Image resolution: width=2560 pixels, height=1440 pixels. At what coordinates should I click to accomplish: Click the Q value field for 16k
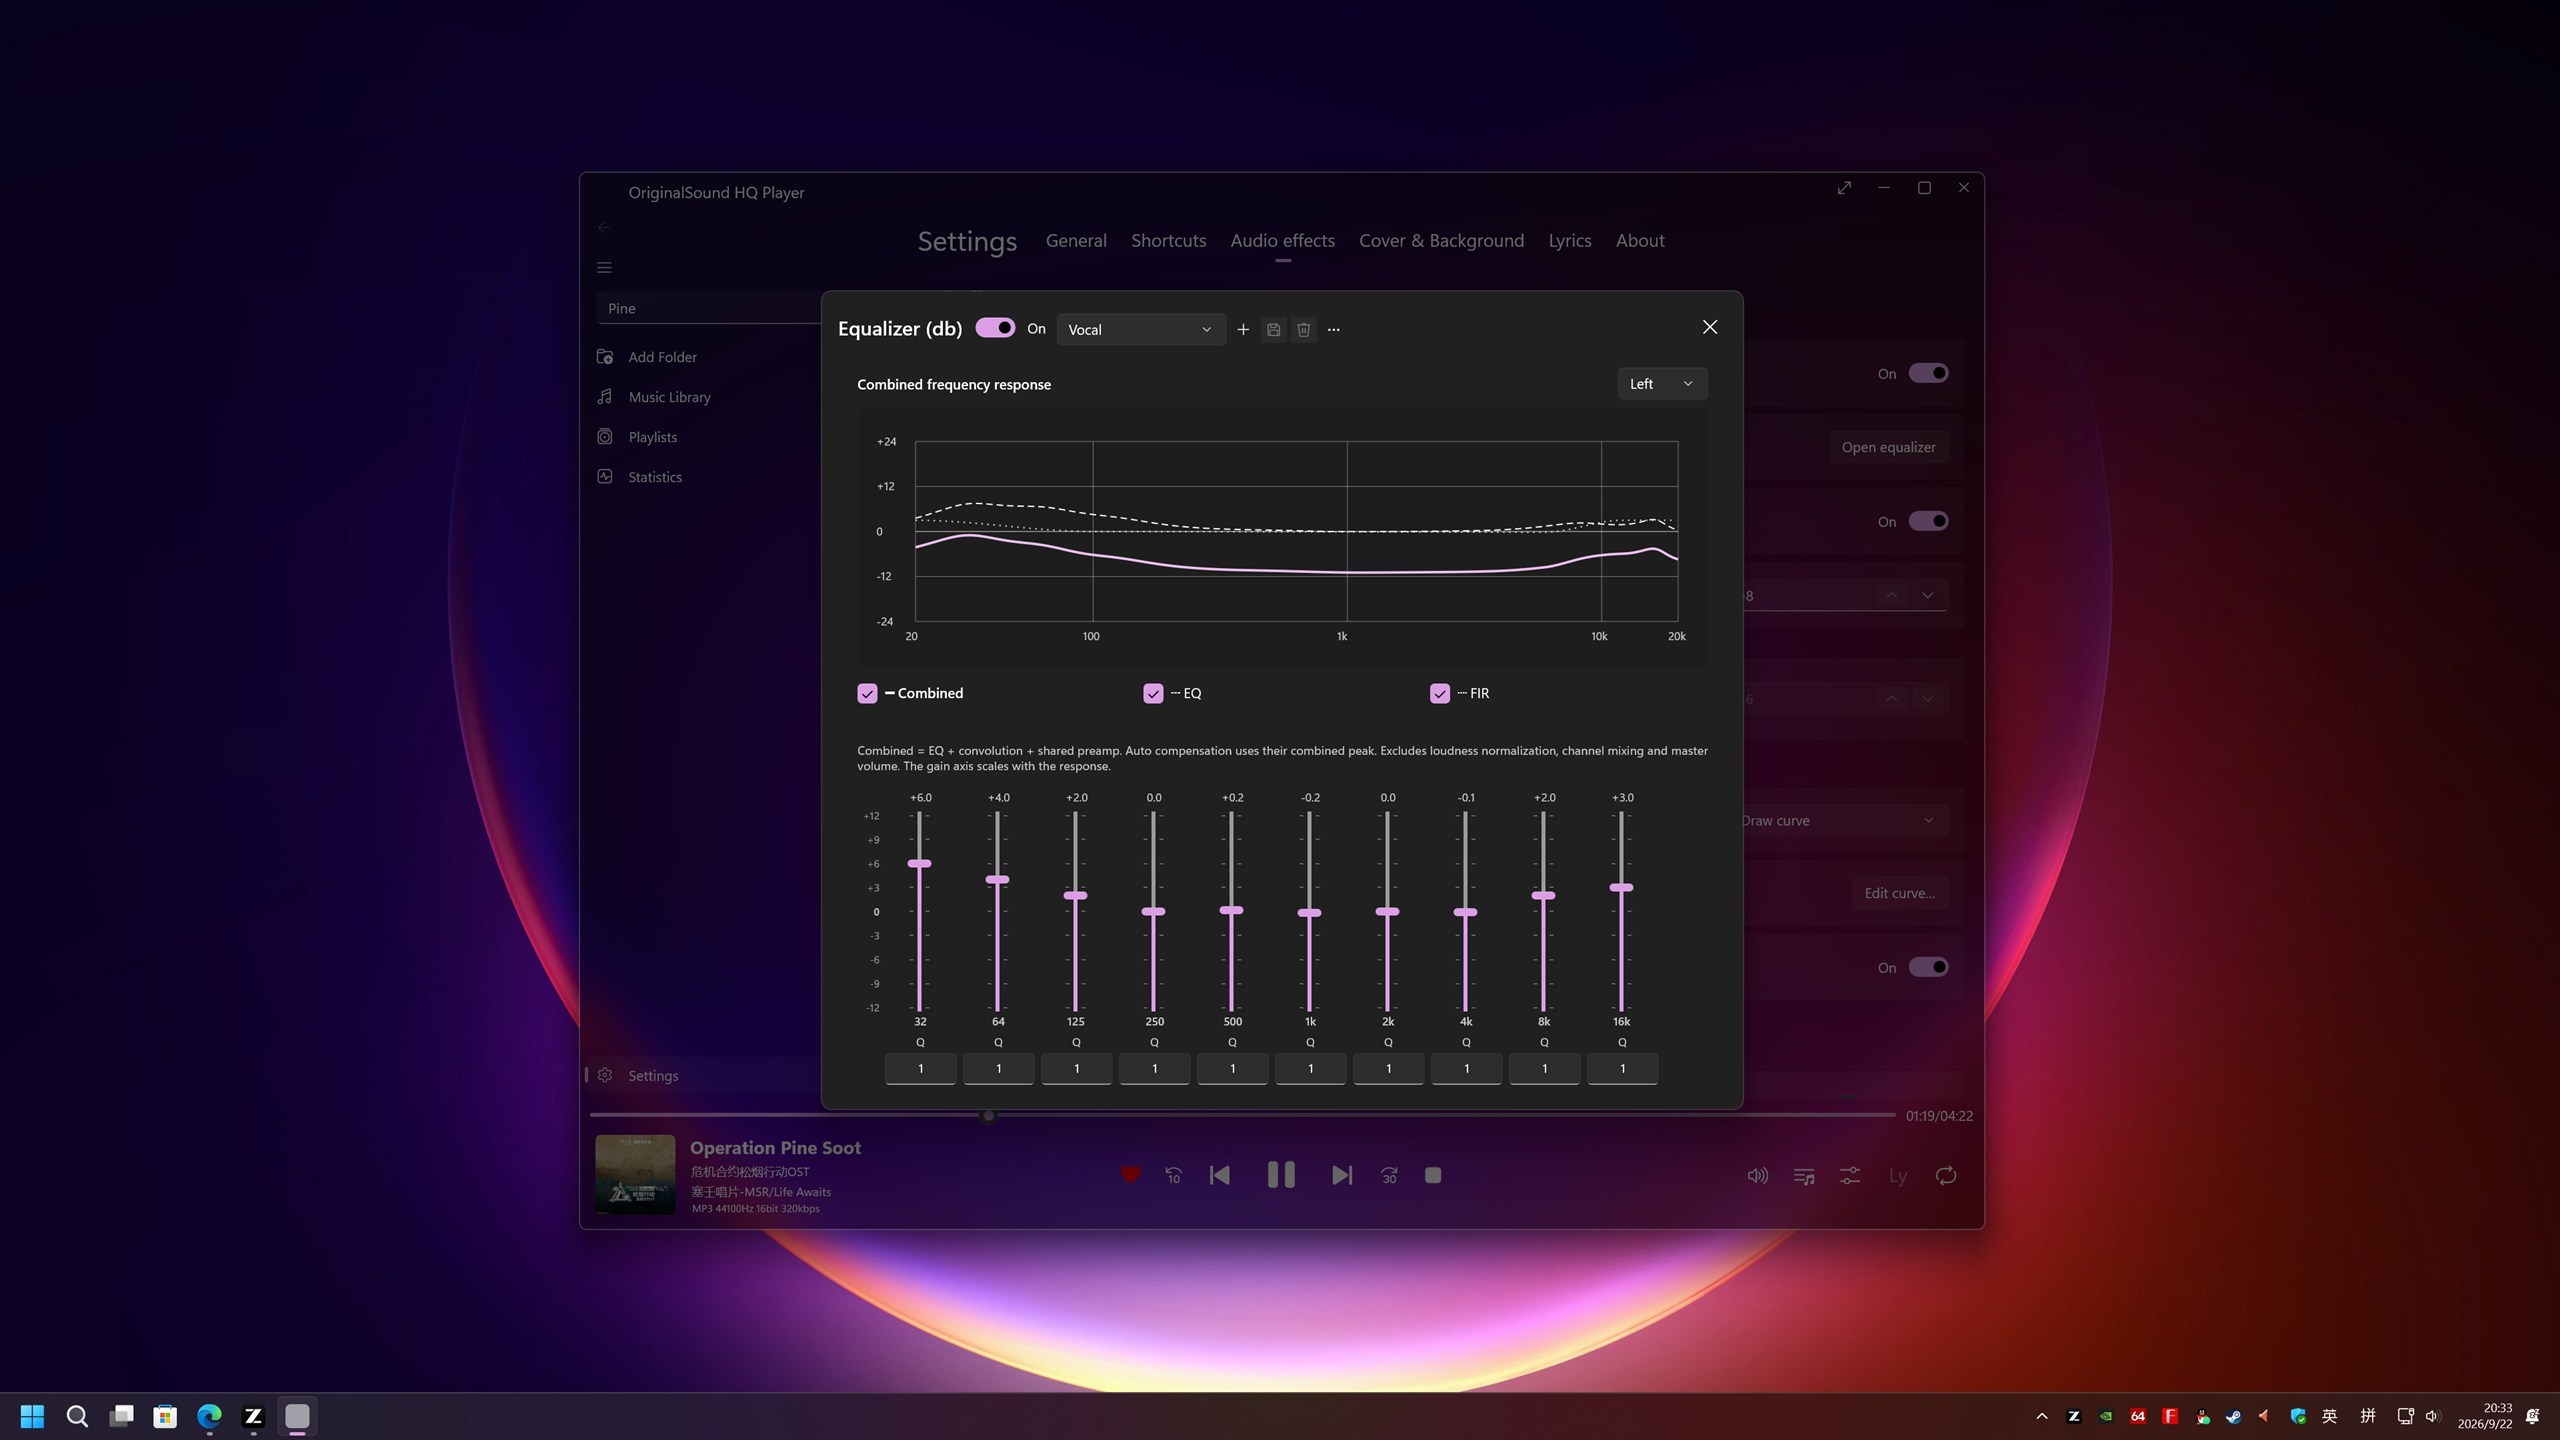pos(1622,1068)
